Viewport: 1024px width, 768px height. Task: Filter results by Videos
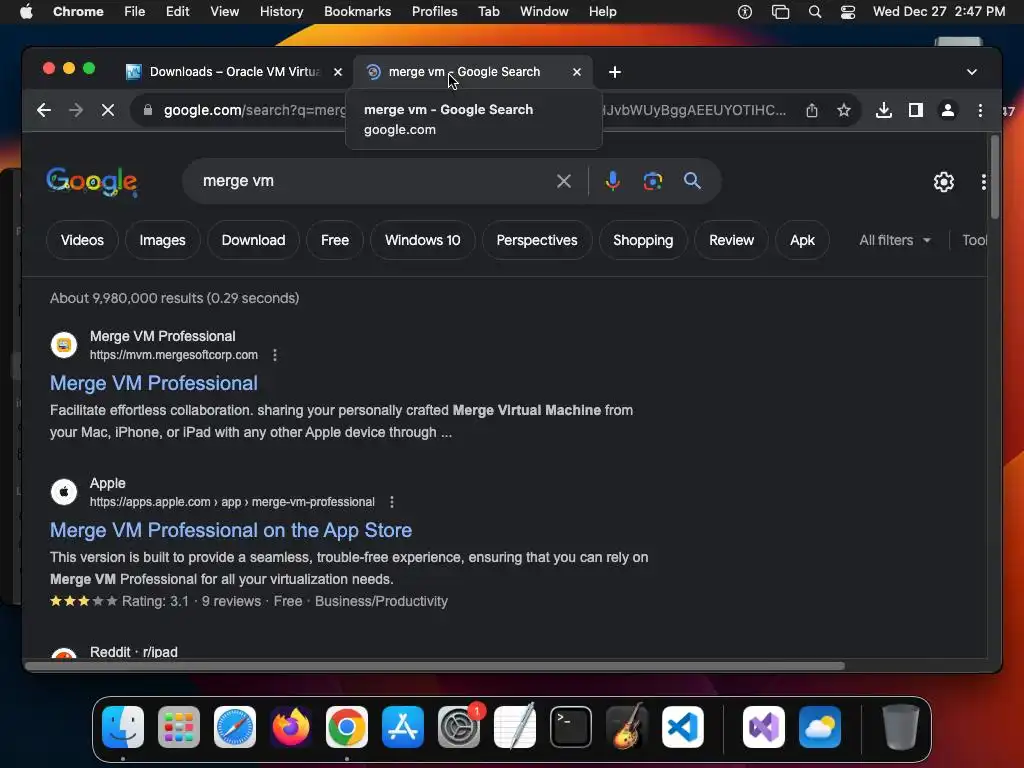82,240
